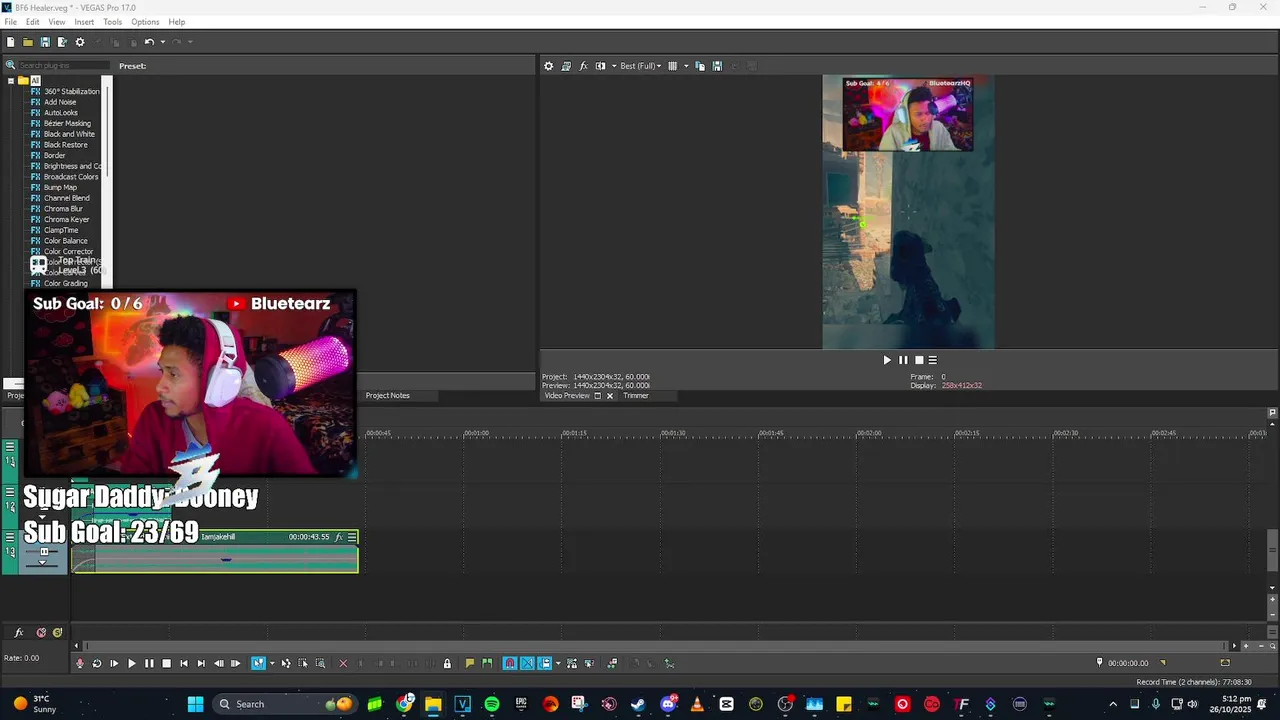Click the jamjakehill audio event on timeline
Image resolution: width=1280 pixels, height=720 pixels.
(x=214, y=552)
